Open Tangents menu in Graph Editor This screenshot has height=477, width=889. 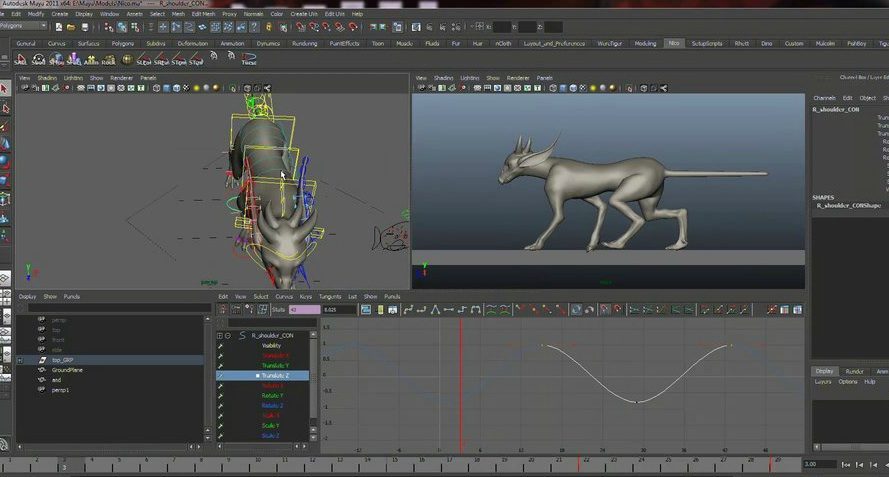(x=330, y=297)
